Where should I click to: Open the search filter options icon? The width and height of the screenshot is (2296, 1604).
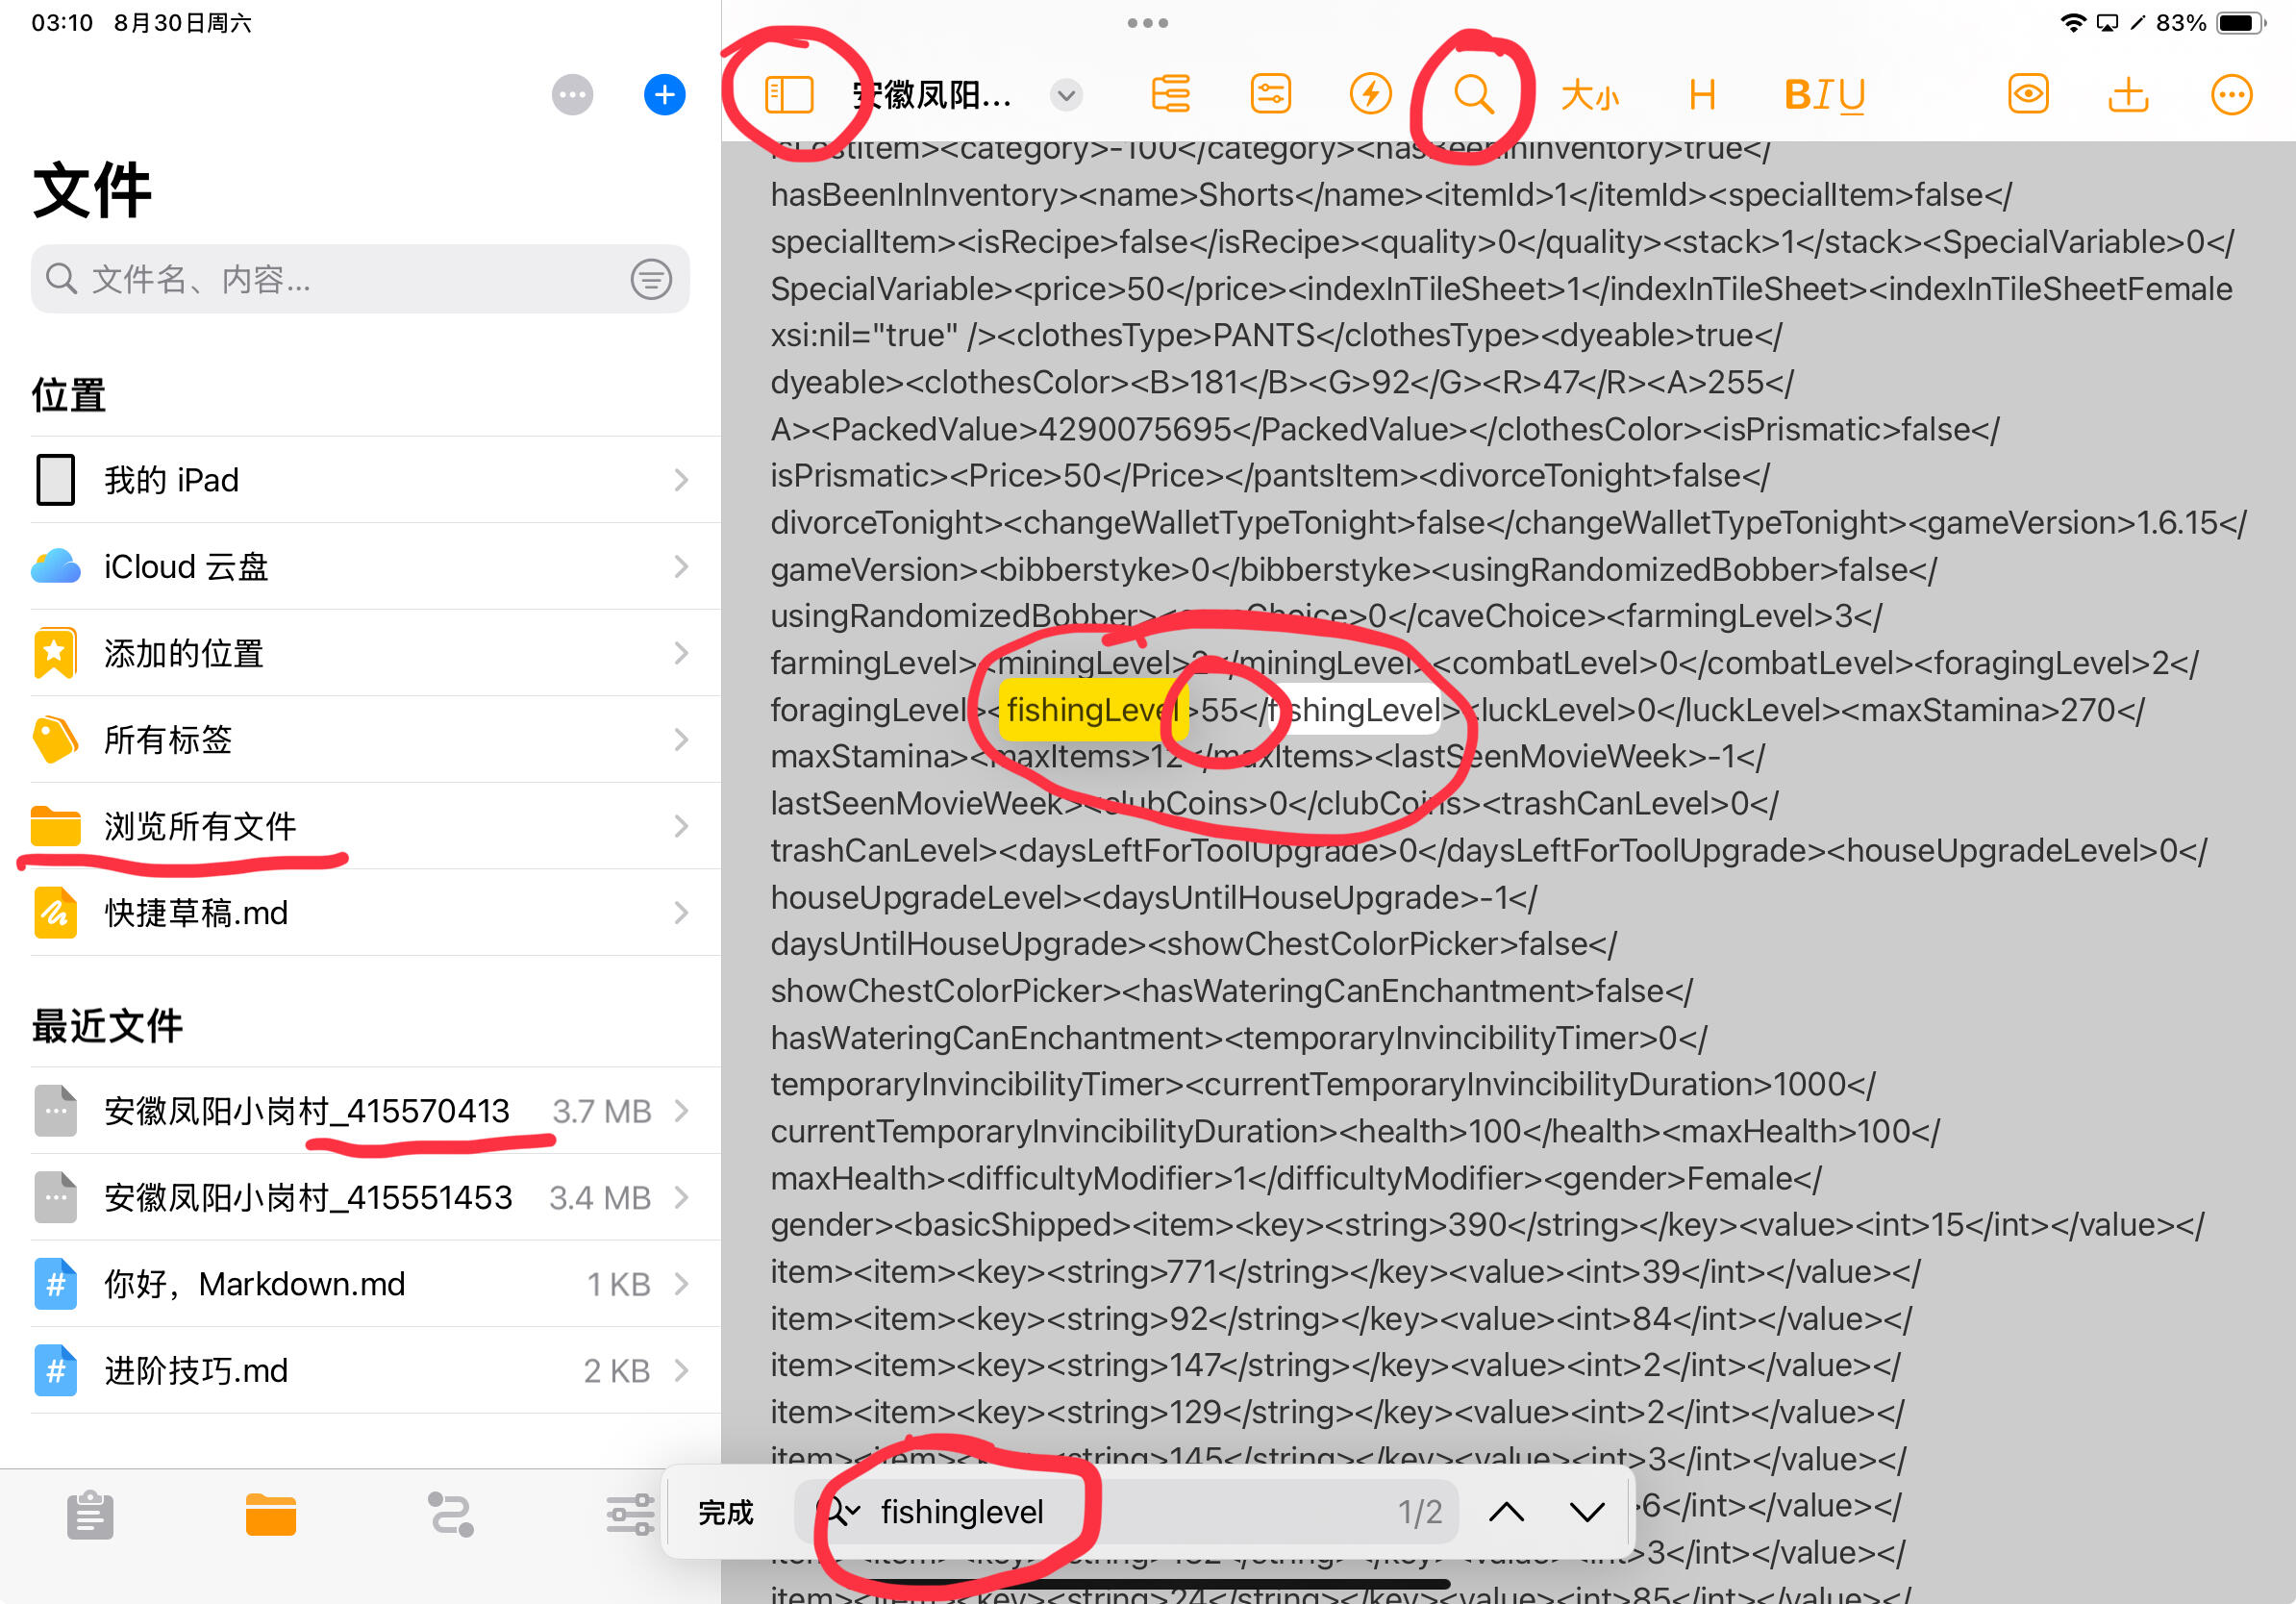coord(651,279)
